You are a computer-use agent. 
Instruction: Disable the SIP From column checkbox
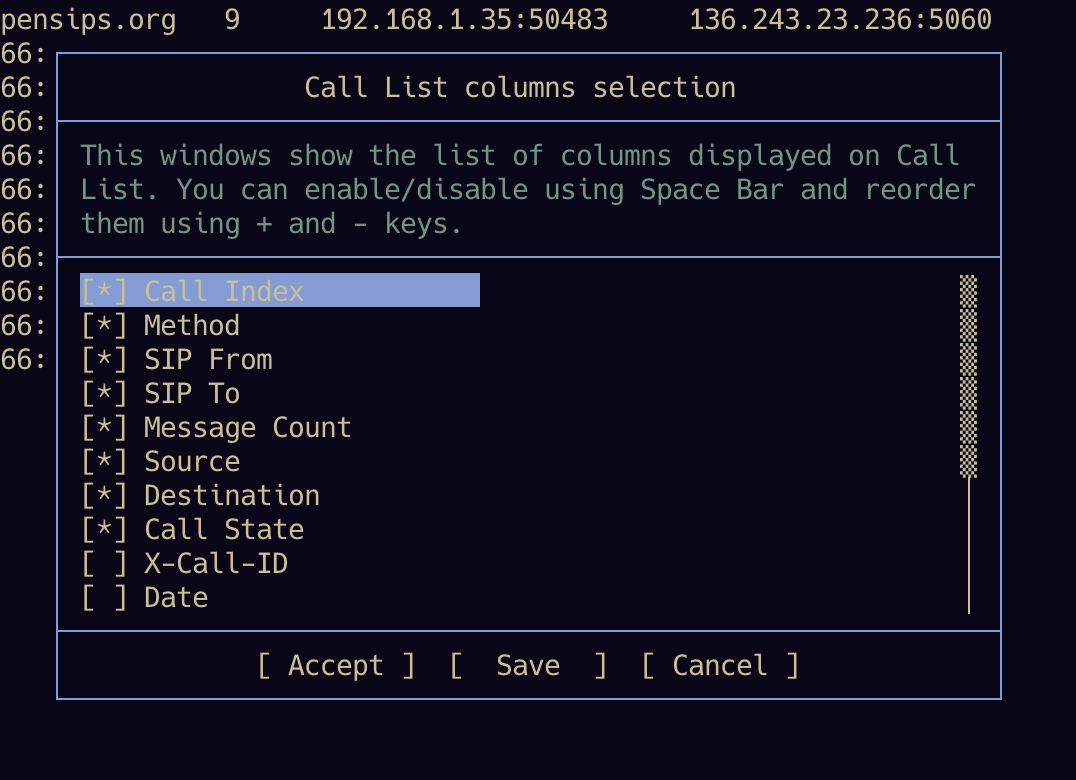104,359
